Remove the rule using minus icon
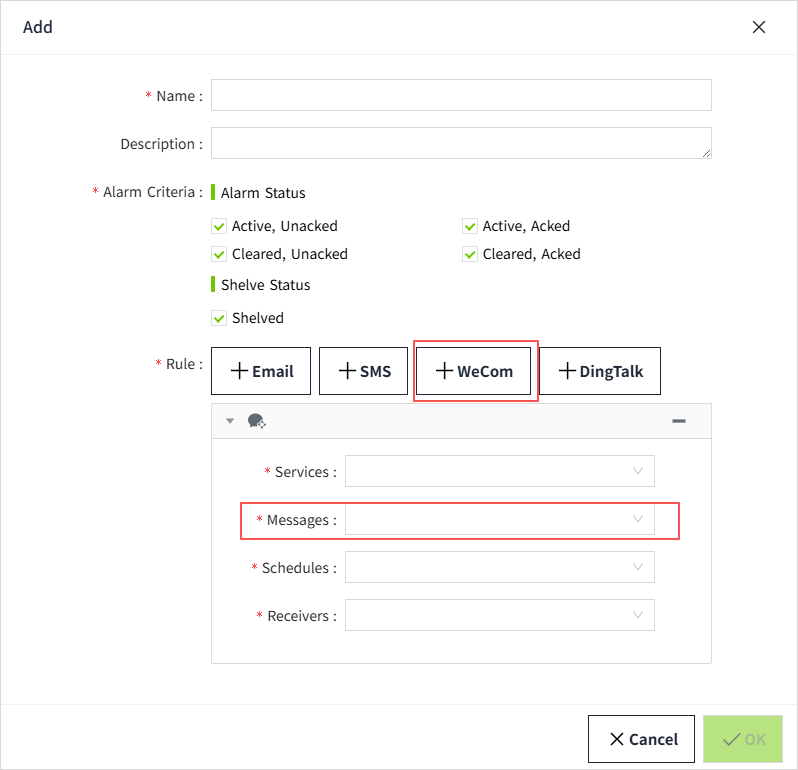 click(679, 421)
